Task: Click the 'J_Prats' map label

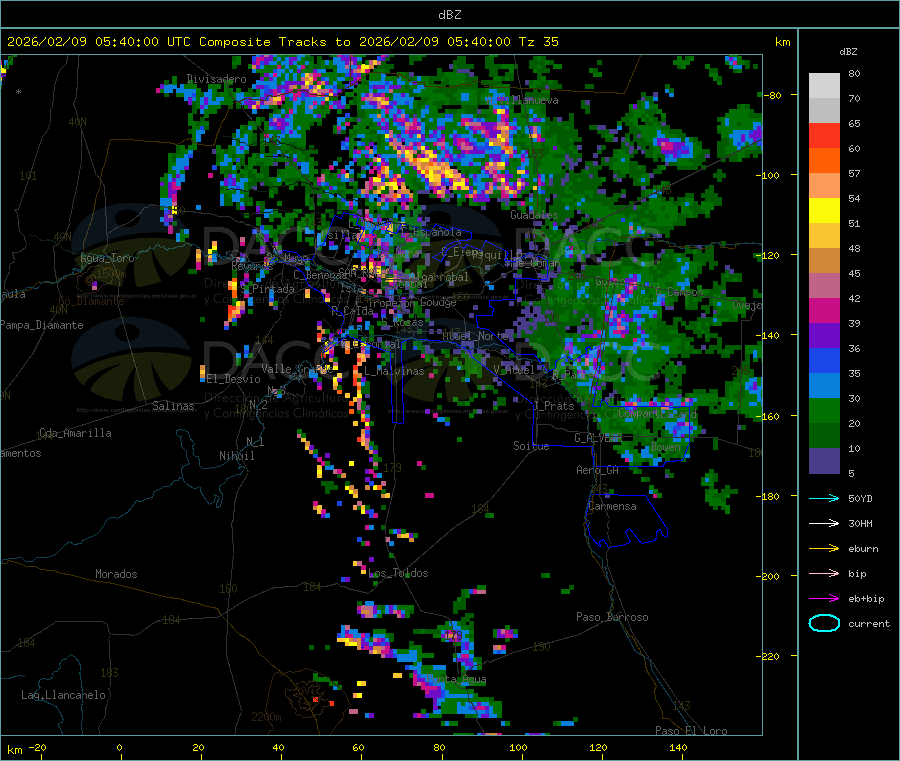Action: [553, 405]
